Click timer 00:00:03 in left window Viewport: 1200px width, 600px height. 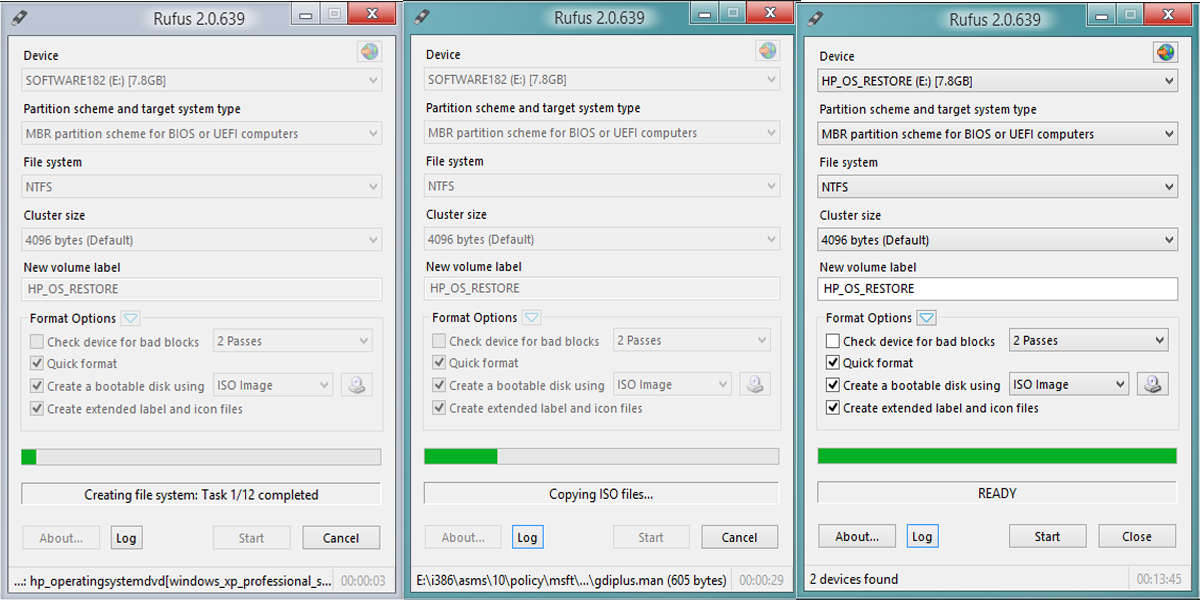point(363,580)
